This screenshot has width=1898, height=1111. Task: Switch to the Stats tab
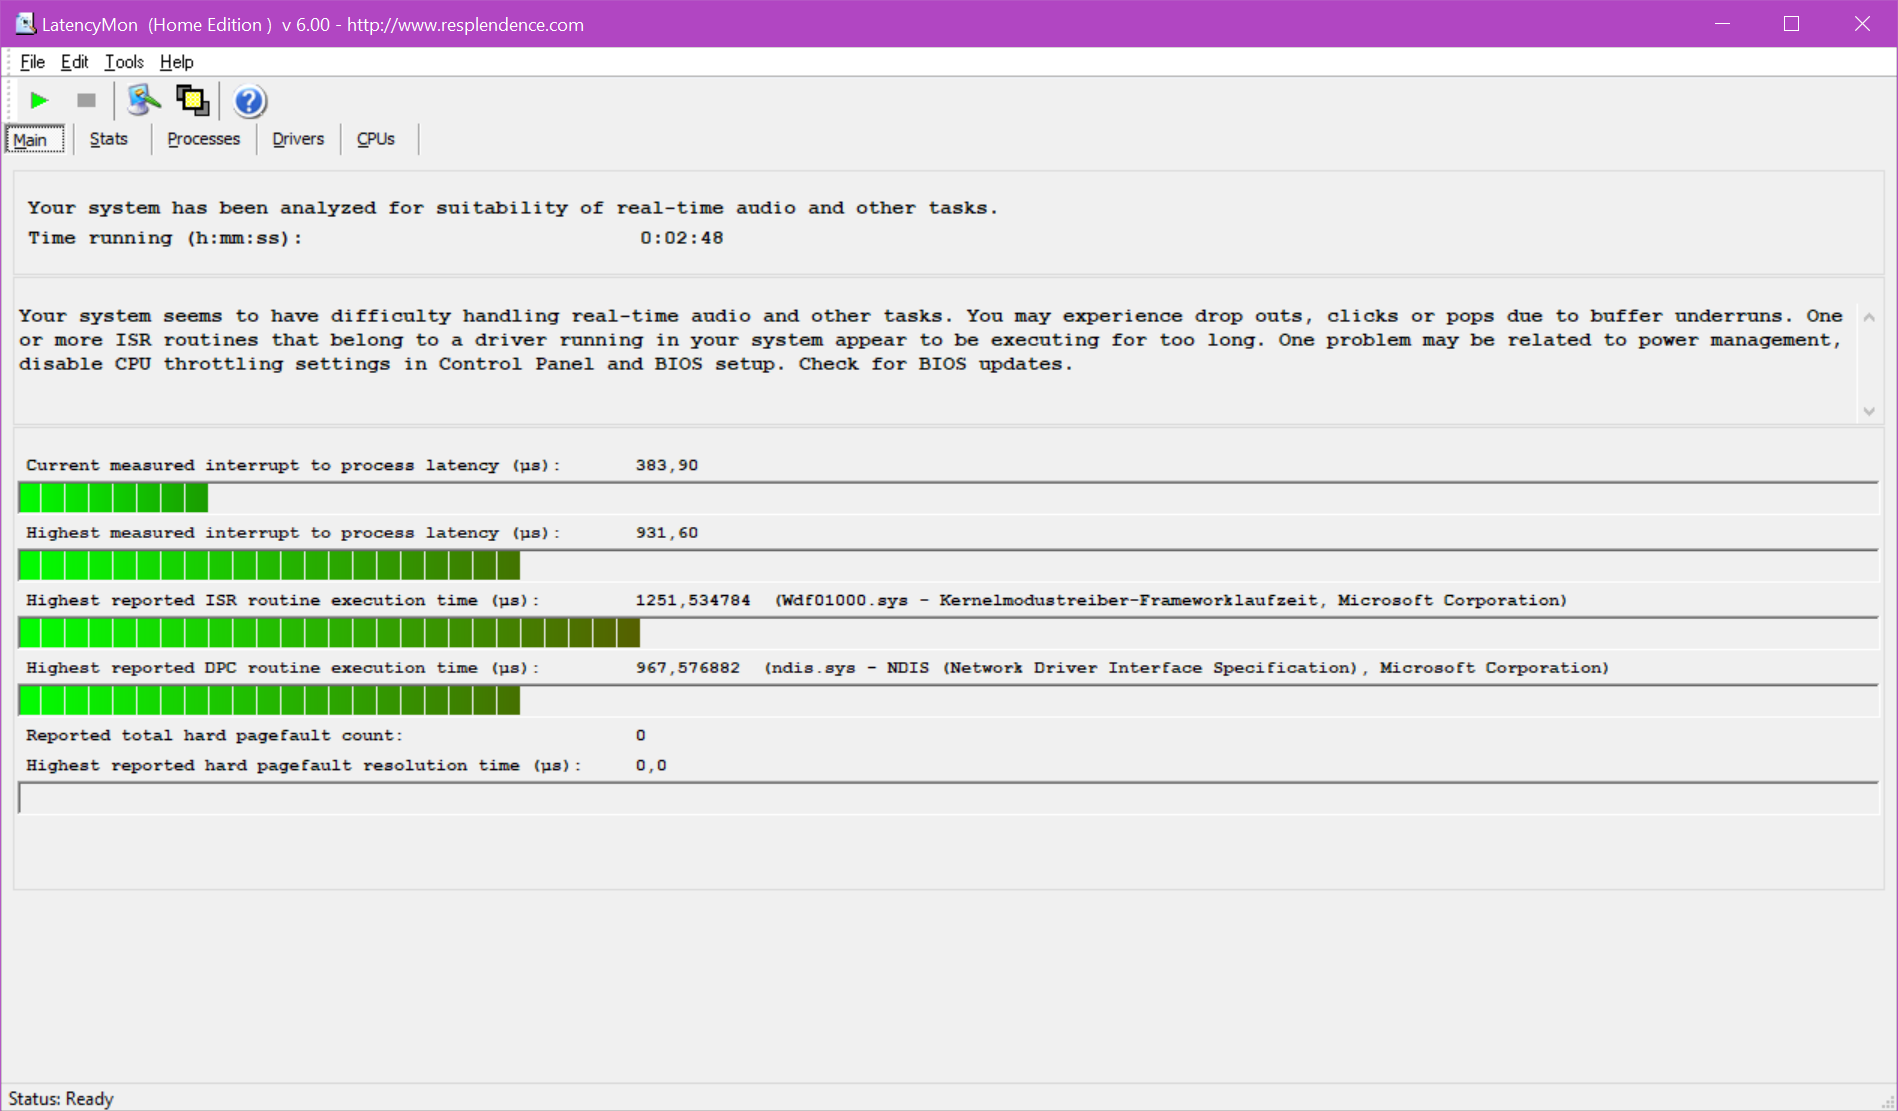tap(109, 139)
